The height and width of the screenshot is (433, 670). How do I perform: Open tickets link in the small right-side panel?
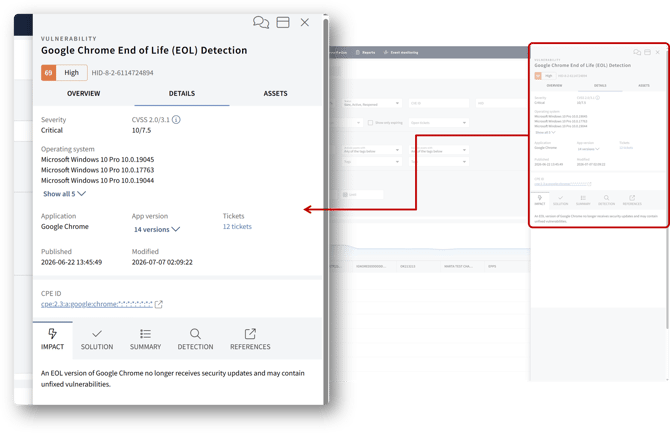point(626,148)
